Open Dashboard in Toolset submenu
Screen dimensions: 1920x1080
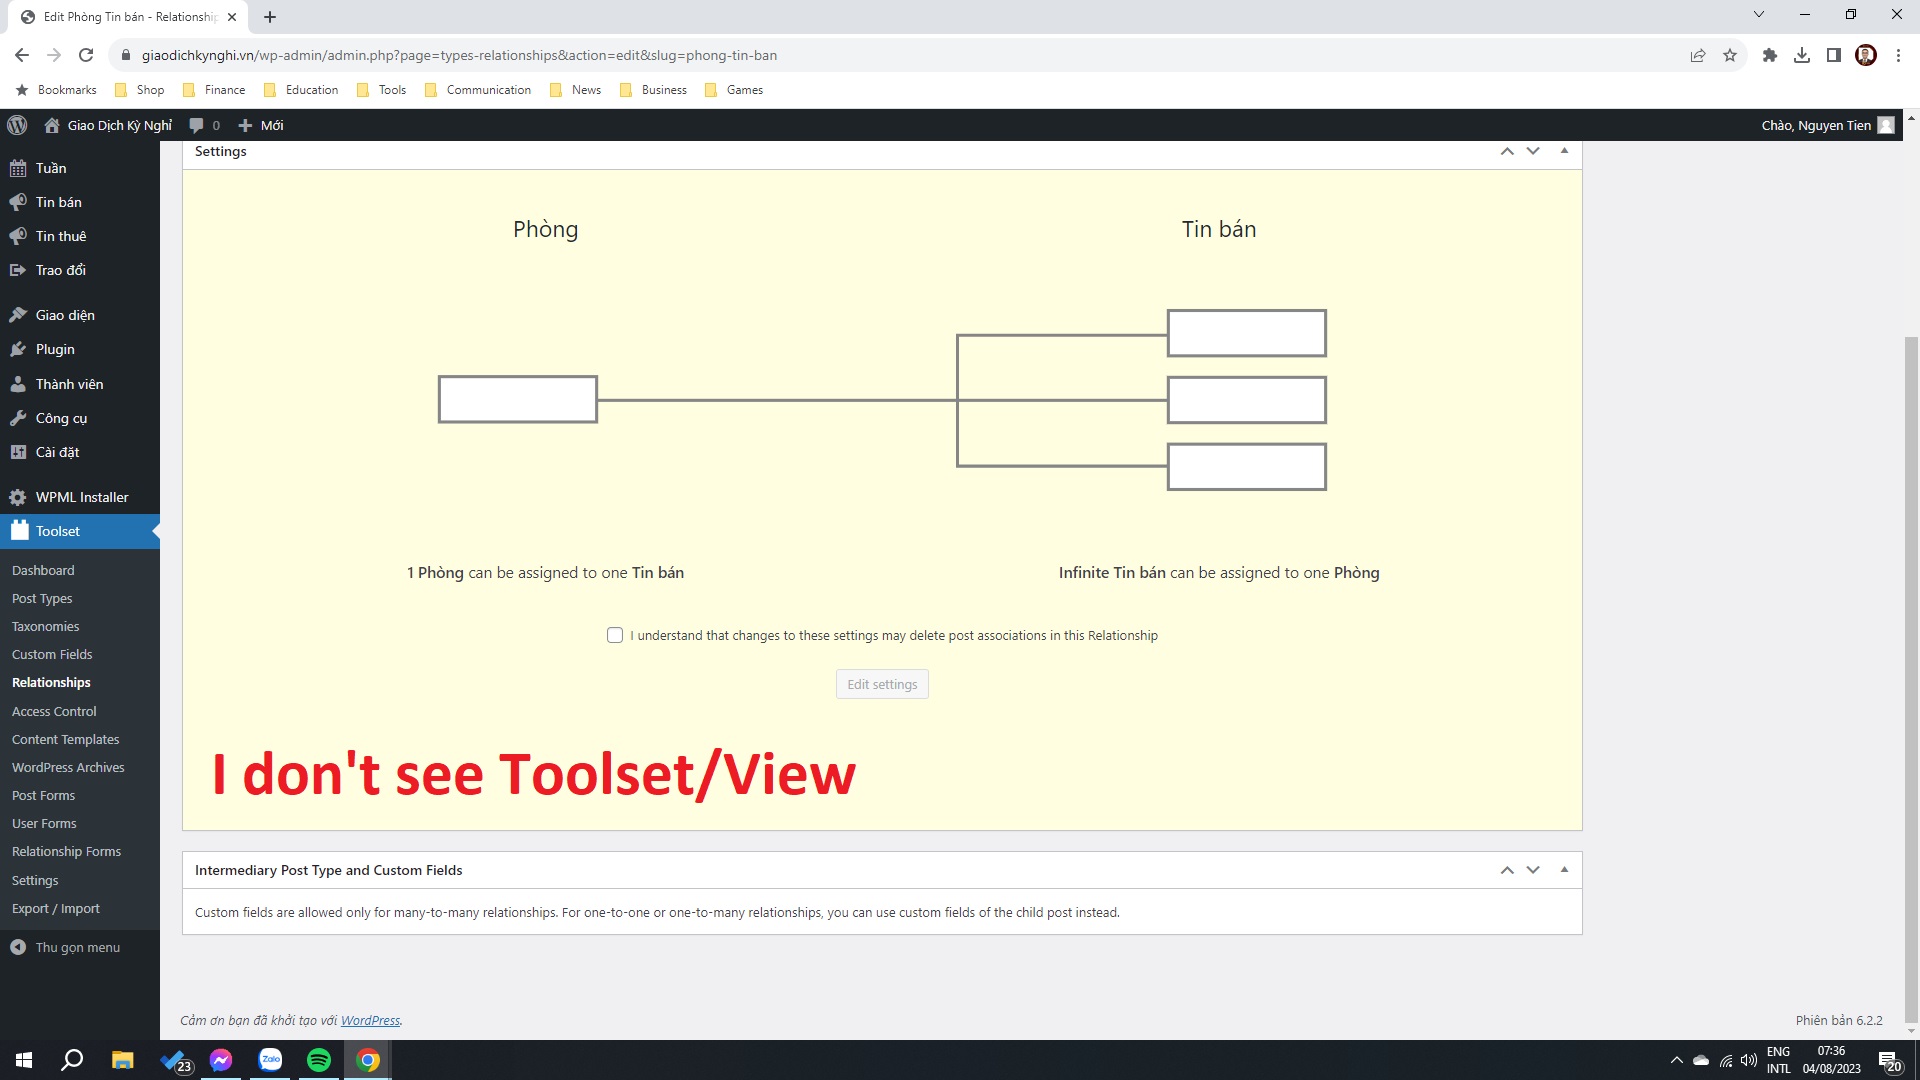click(x=43, y=570)
